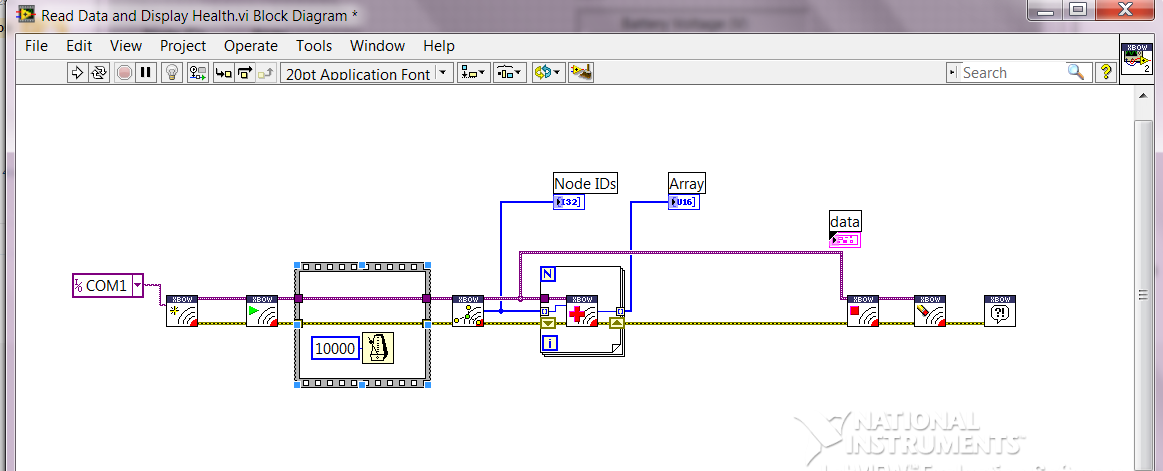Select the XBOW Start (green play) VI
Image resolution: width=1163 pixels, height=471 pixels.
262,311
